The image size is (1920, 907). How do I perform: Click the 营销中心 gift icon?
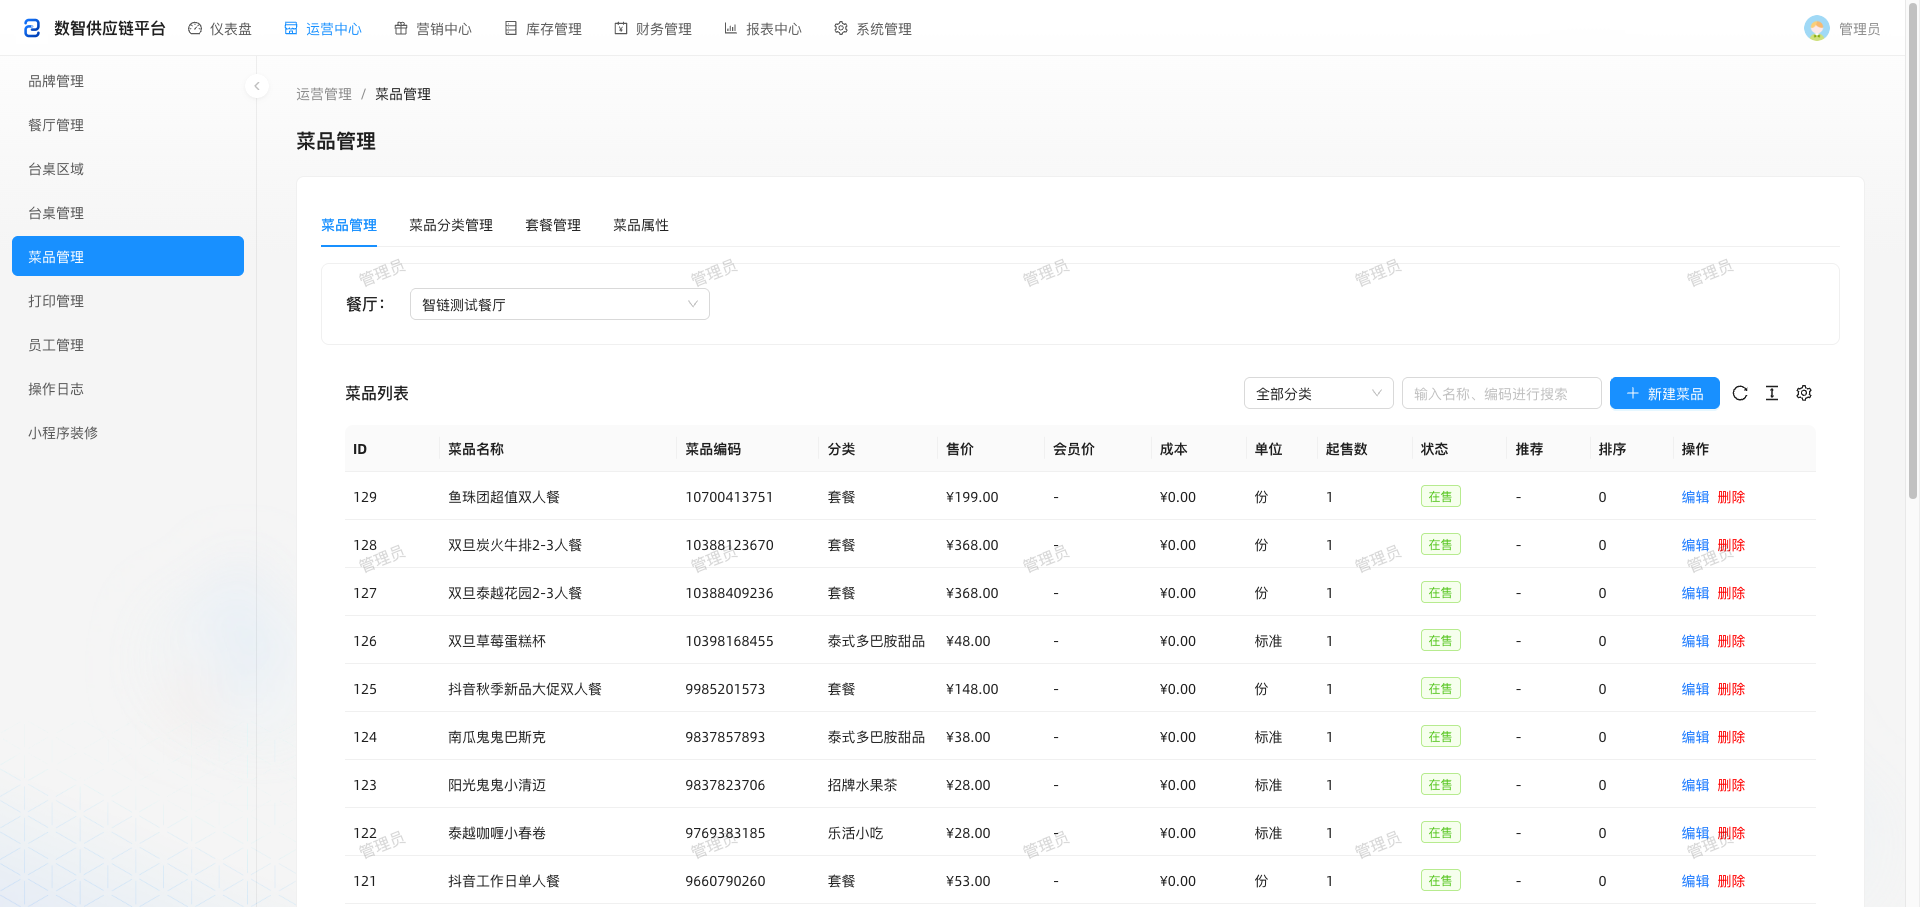401,29
